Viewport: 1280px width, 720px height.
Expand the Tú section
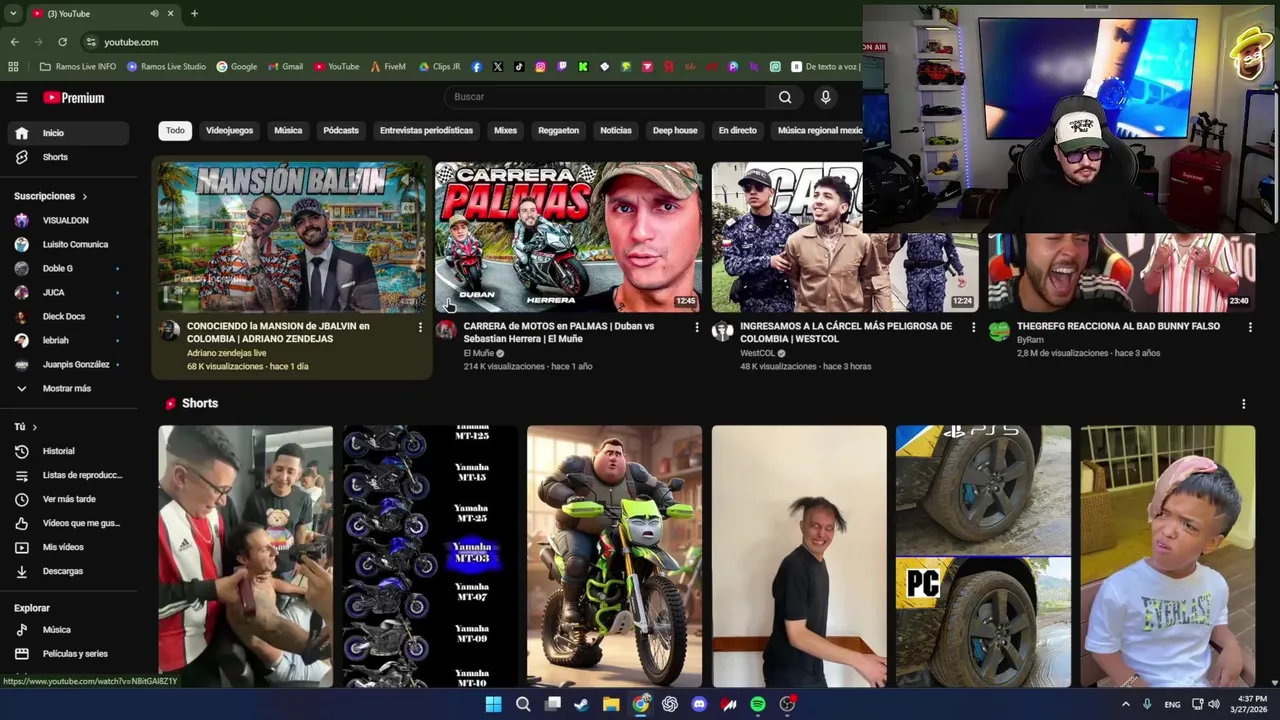tap(25, 427)
